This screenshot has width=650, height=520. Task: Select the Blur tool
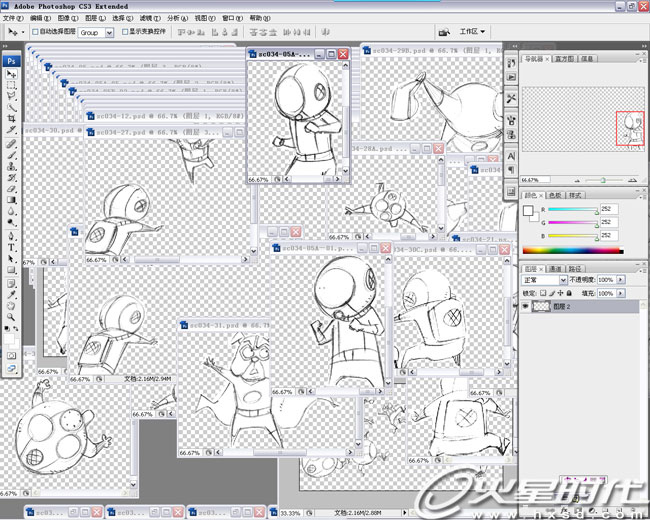point(11,211)
